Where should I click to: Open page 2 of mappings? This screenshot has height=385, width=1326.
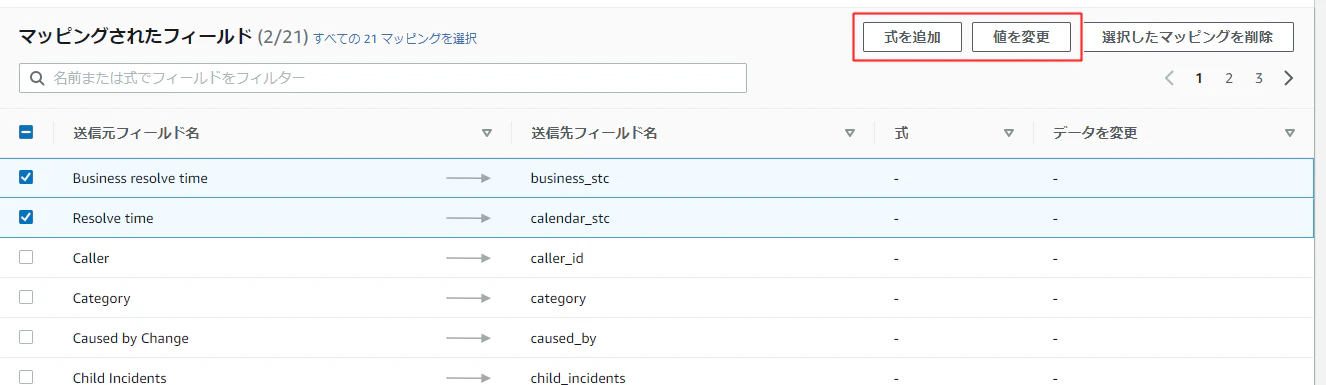click(x=1229, y=78)
